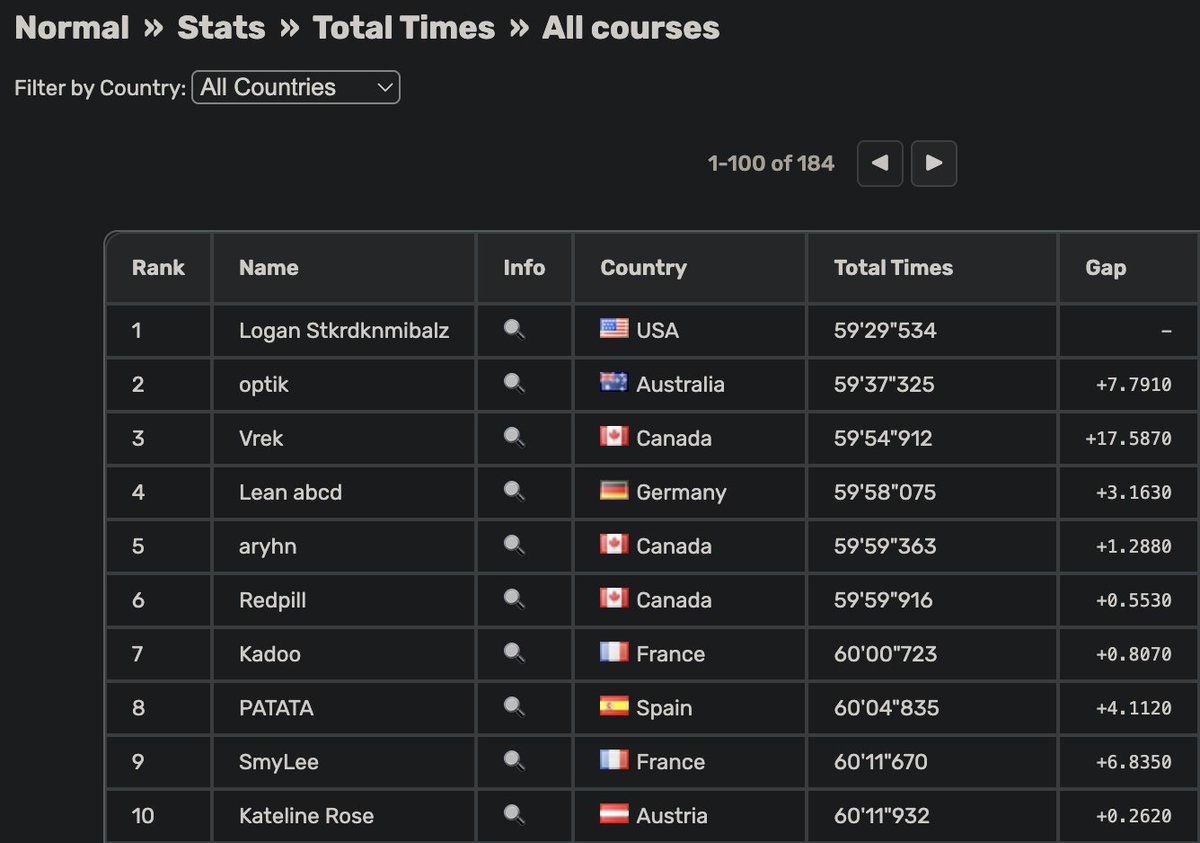
Task: Click country name Austria
Action: [x=672, y=816]
